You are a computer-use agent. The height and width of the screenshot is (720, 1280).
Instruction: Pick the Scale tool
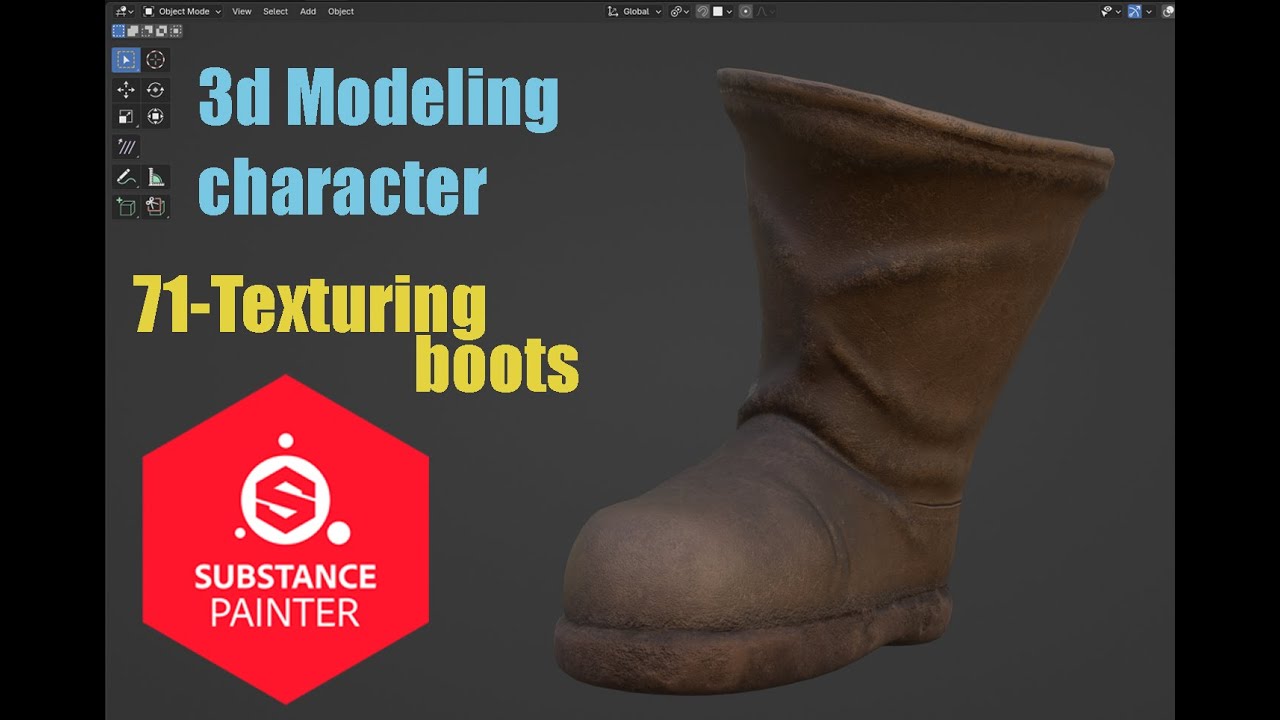pos(125,117)
